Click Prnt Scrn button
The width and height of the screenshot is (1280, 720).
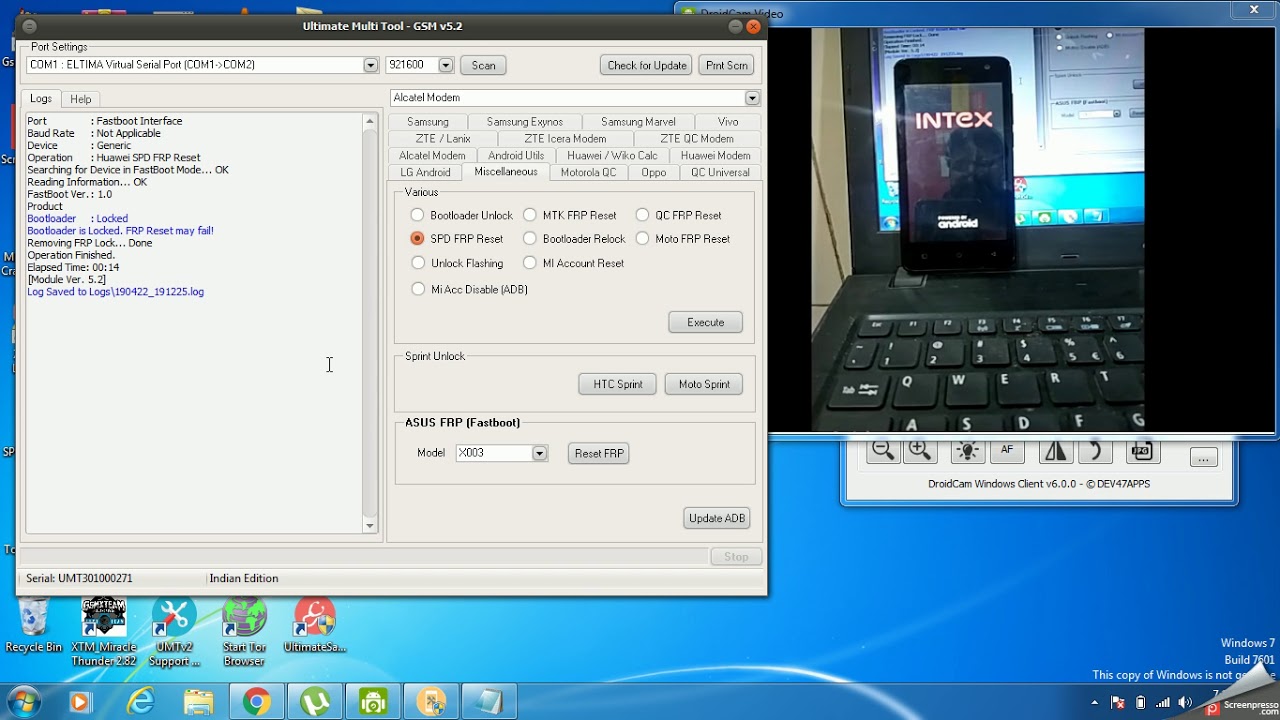click(726, 65)
